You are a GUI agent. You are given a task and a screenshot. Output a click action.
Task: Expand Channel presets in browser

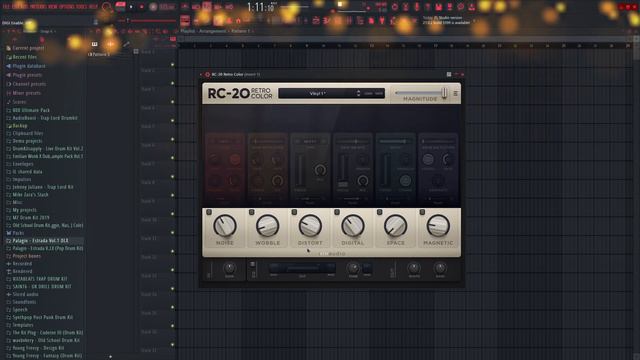coord(26,84)
